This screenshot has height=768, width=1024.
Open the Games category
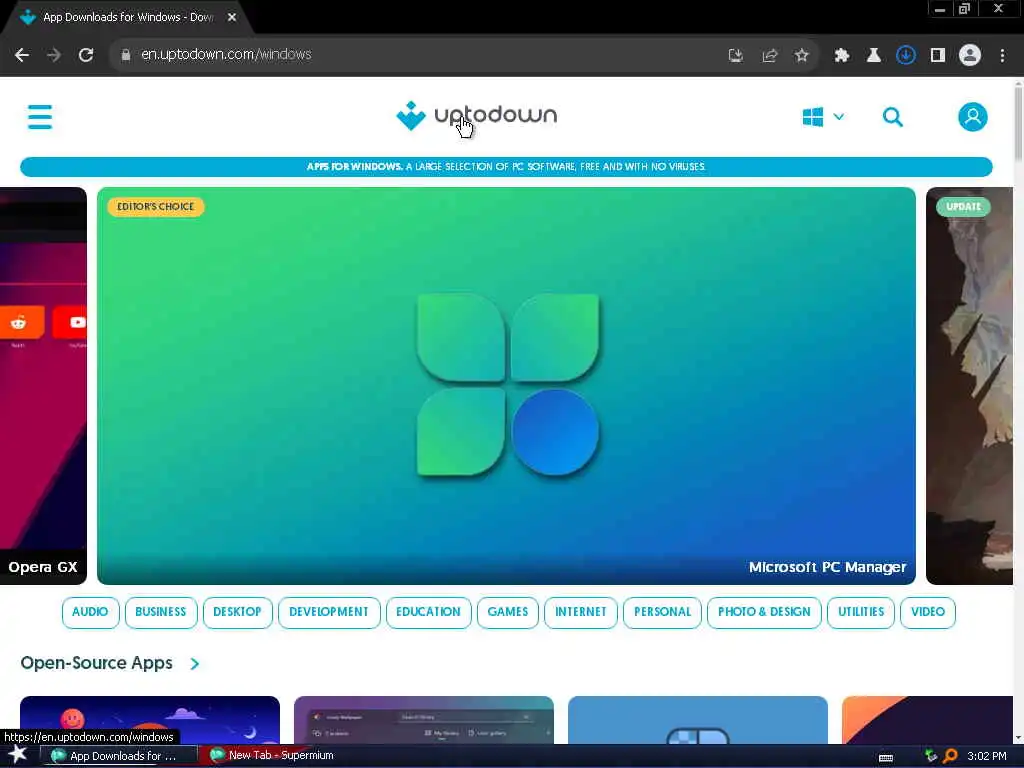(507, 612)
